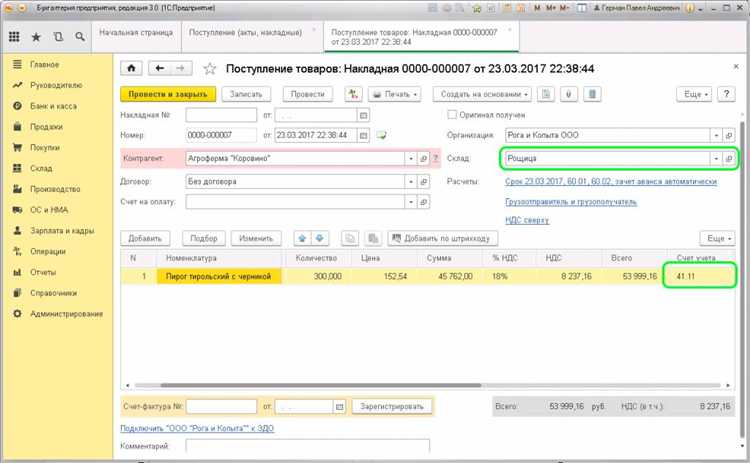Open the Склад field dropdown arrow
Viewport: 750px width, 463px height.
(715, 158)
